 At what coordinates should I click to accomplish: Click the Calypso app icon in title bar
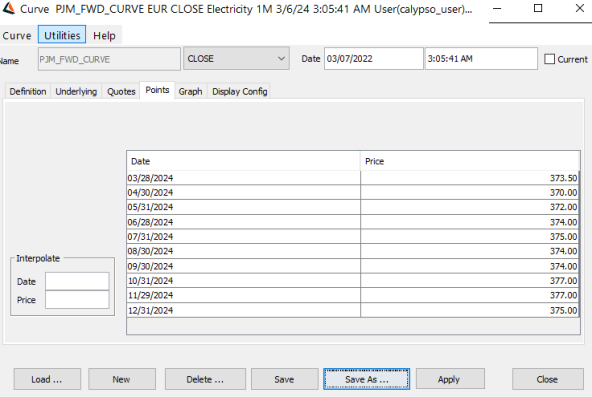(8, 8)
